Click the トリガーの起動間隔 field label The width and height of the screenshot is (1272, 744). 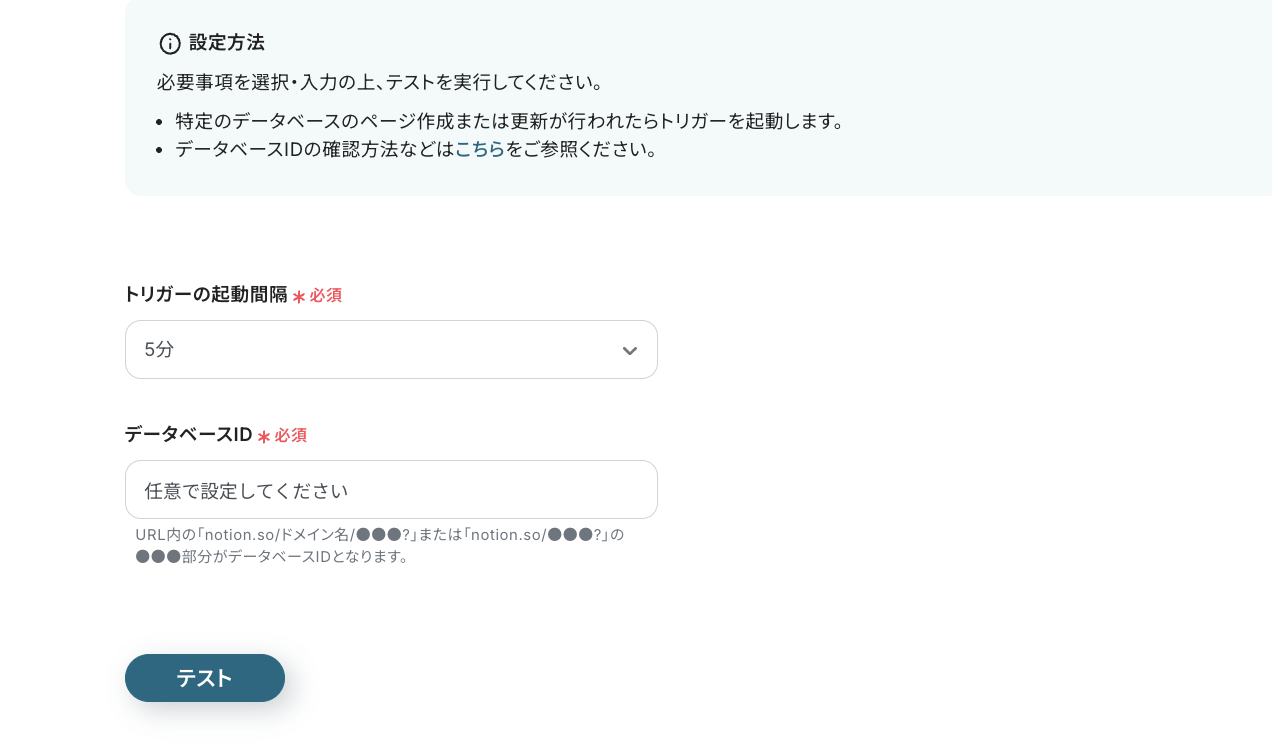pos(205,294)
